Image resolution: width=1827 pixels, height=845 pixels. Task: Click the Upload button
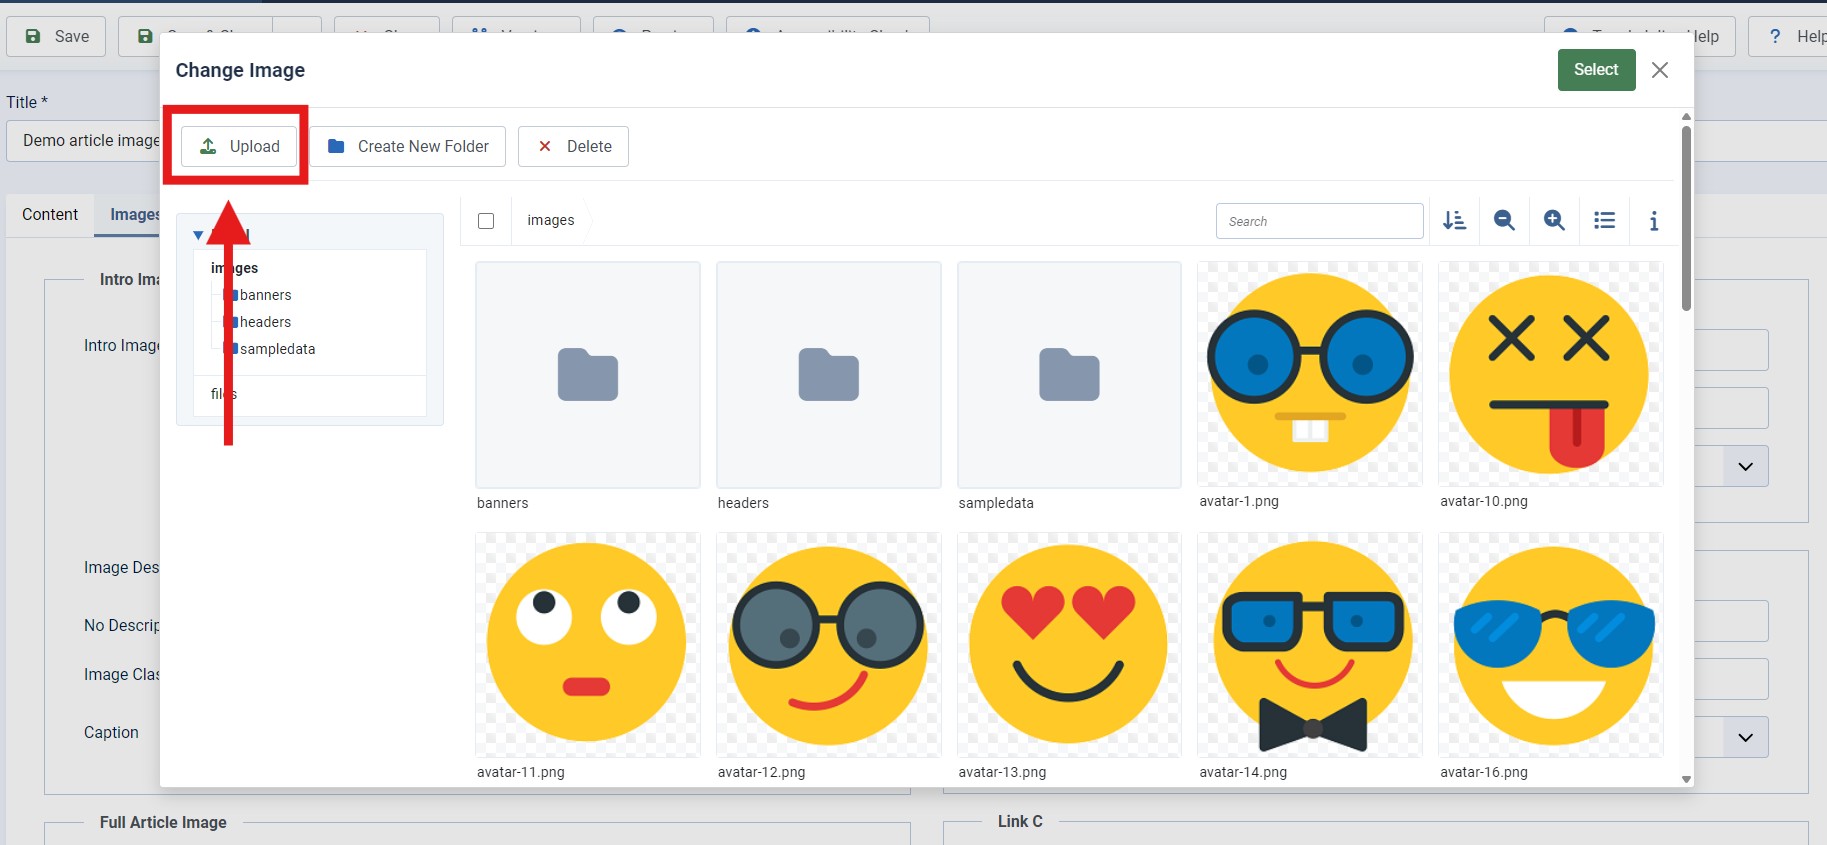coord(238,146)
